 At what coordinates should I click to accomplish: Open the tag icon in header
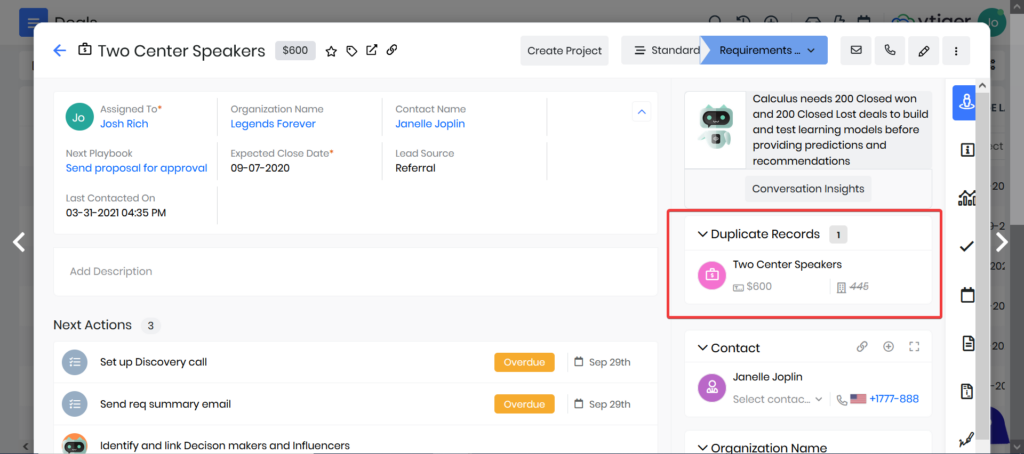click(351, 50)
